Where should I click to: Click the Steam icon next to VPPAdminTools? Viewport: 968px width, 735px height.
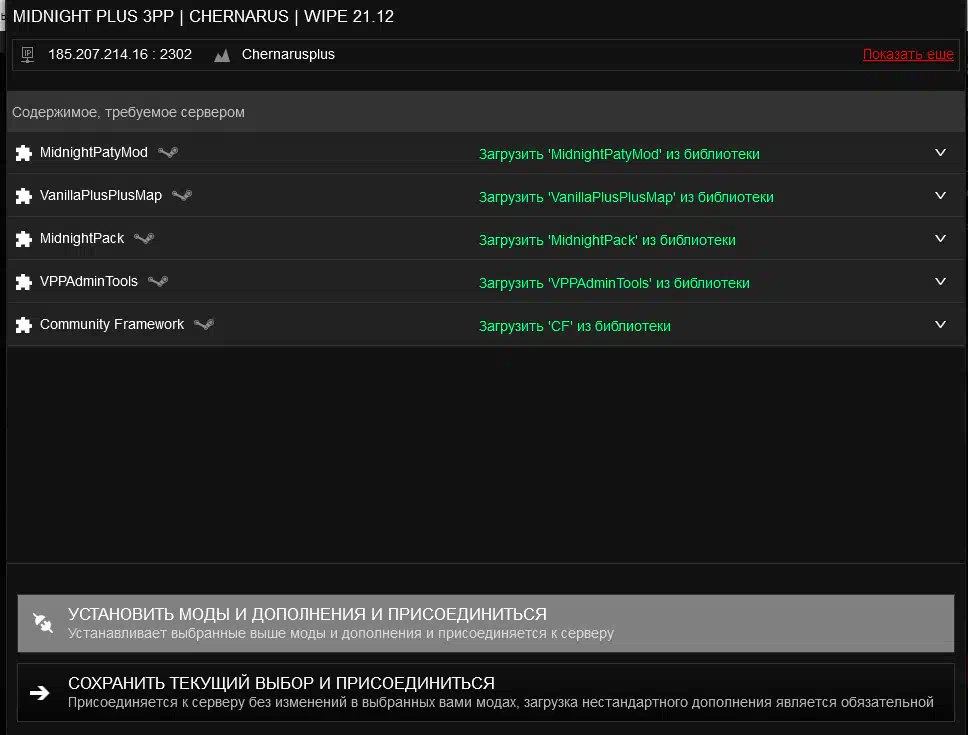[158, 282]
